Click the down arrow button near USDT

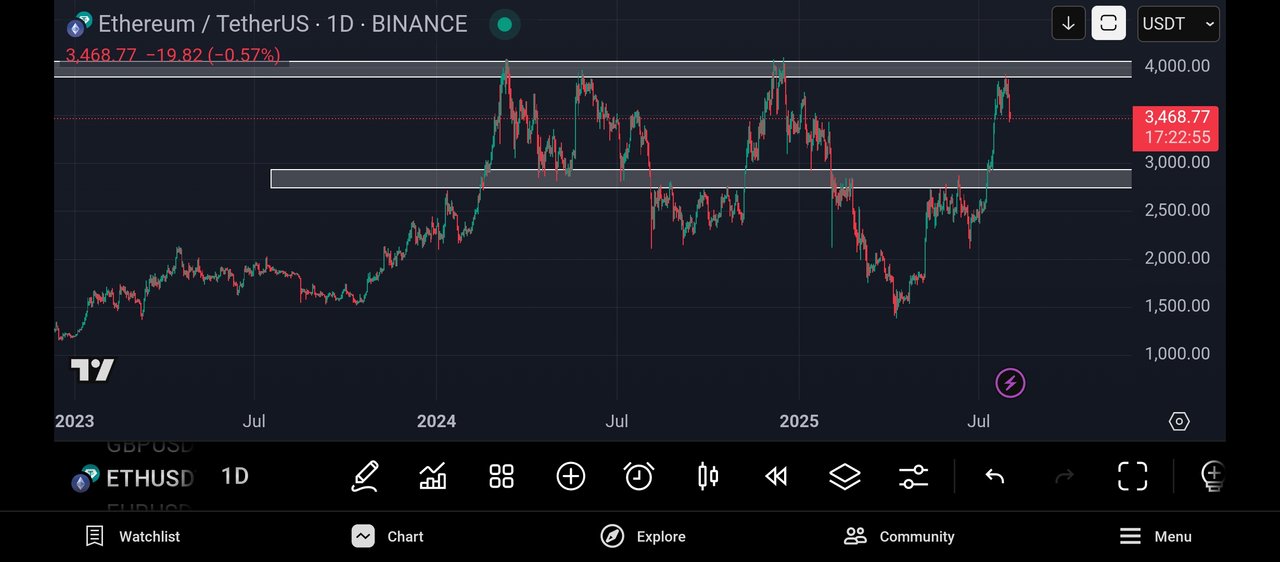(x=1068, y=23)
